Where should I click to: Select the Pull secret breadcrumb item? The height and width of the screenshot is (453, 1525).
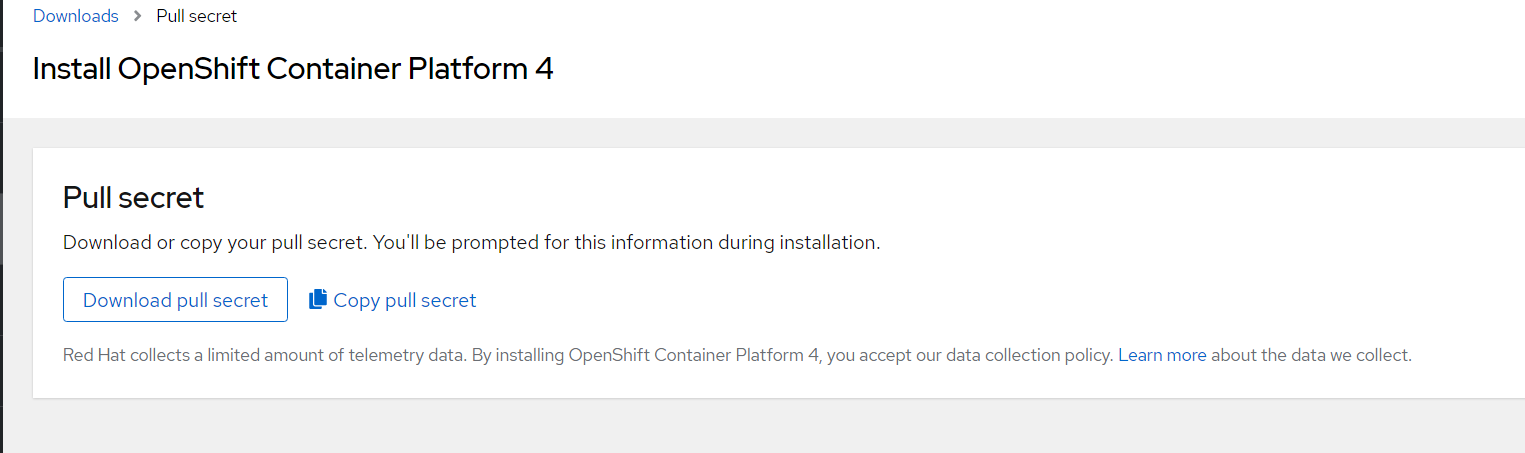coord(196,16)
